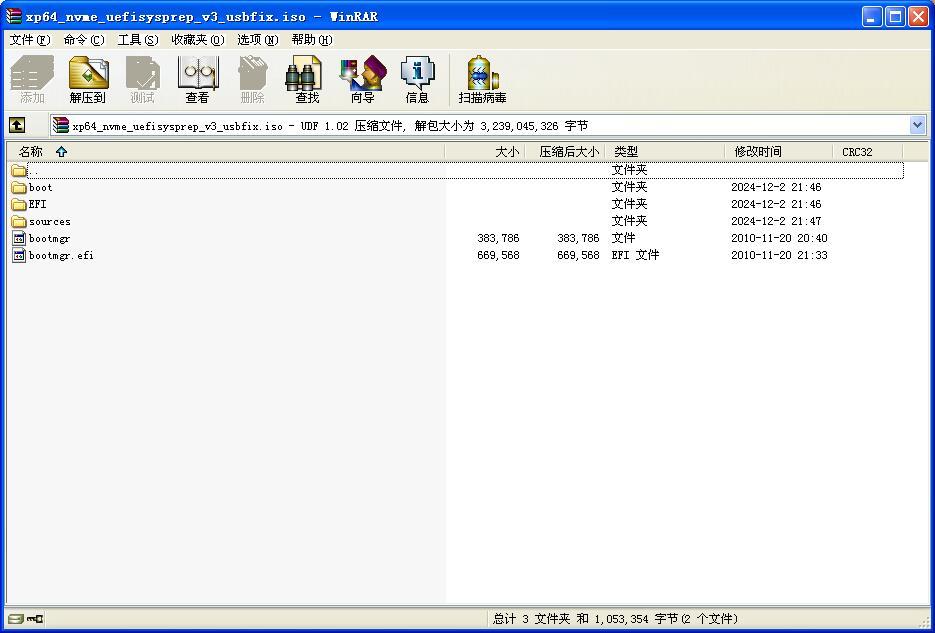Minimize the WinRAR window

(x=872, y=17)
